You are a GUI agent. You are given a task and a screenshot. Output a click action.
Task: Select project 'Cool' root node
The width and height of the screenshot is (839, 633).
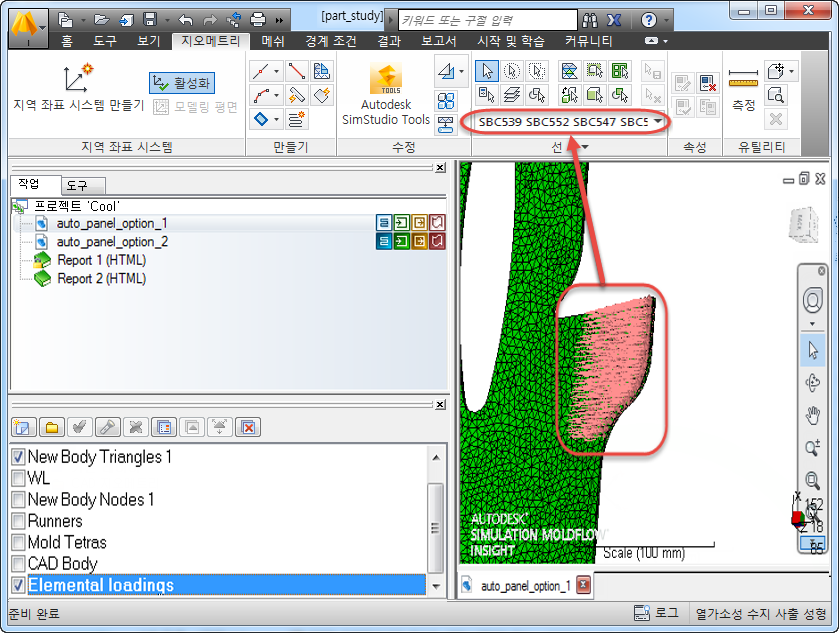point(77,206)
